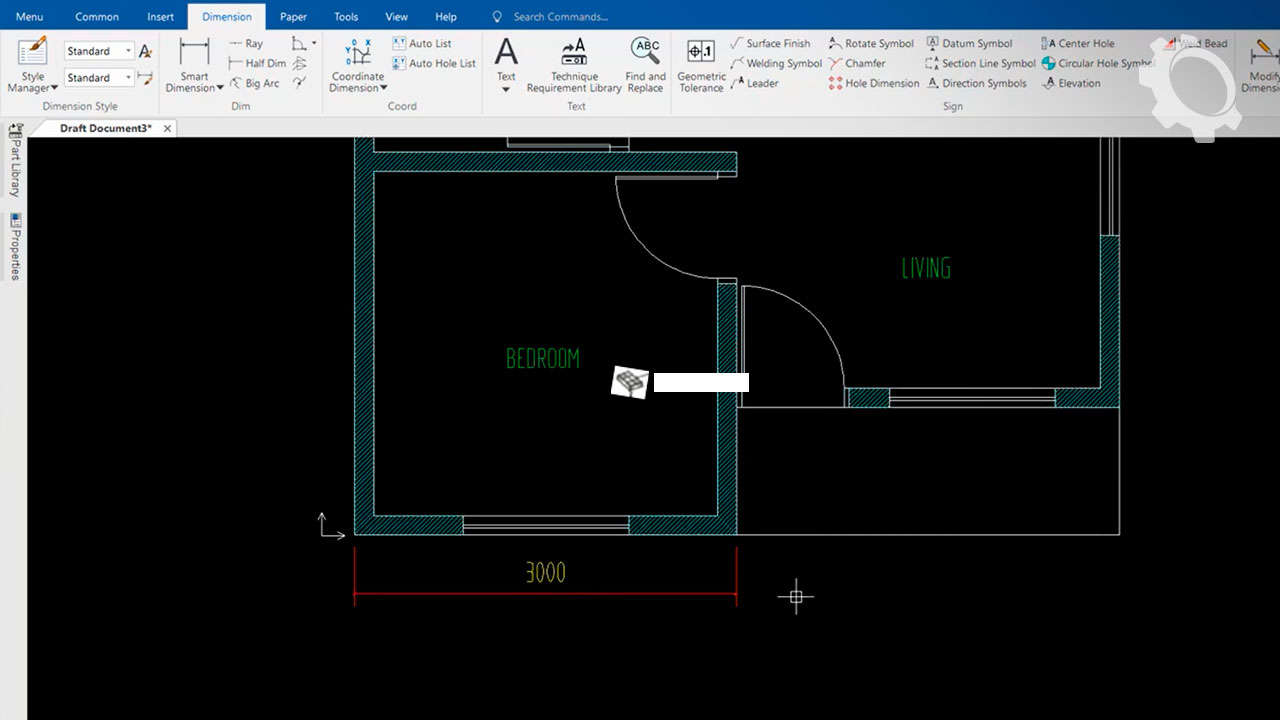This screenshot has height=720, width=1280.
Task: Insert a Geometric Tolerance
Action: point(701,64)
